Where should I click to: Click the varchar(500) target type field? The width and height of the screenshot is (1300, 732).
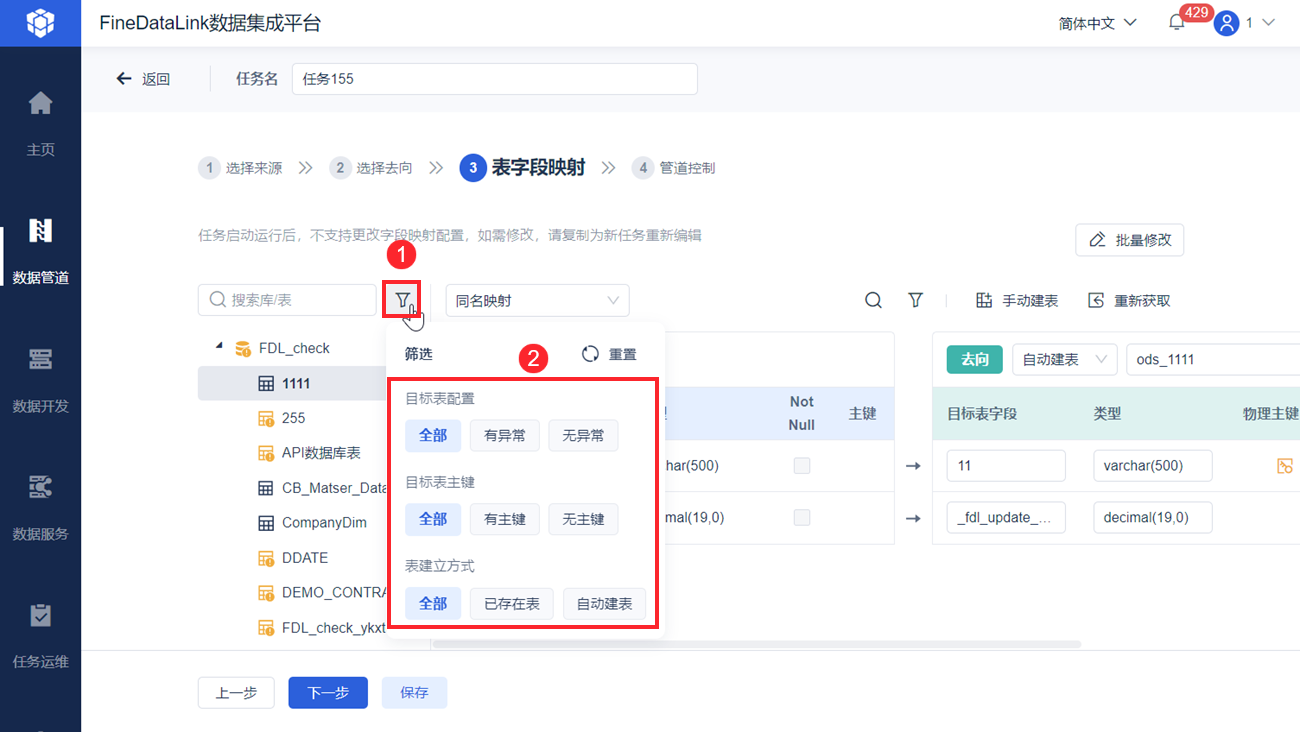click(x=1153, y=465)
